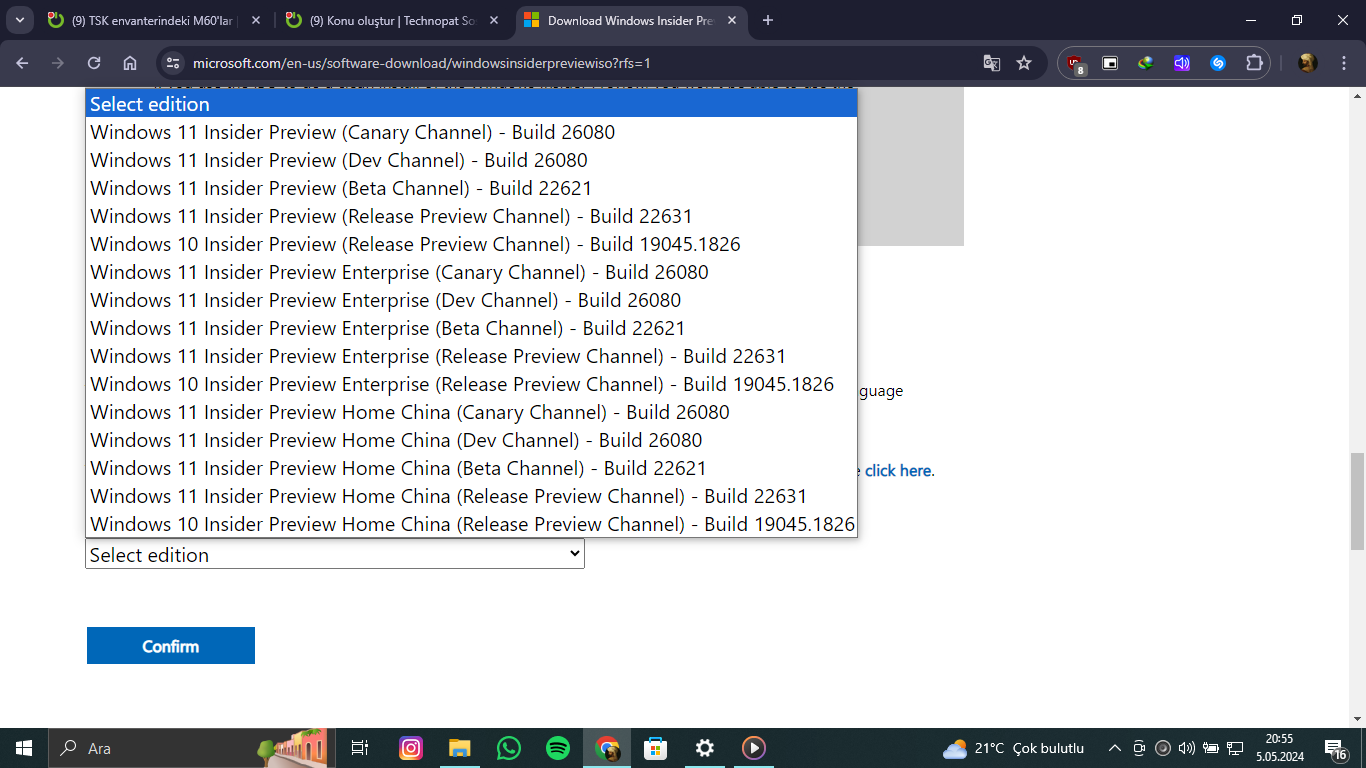Select Windows 11 Home China (Canary Channel)
1366x768 pixels.
click(471, 412)
